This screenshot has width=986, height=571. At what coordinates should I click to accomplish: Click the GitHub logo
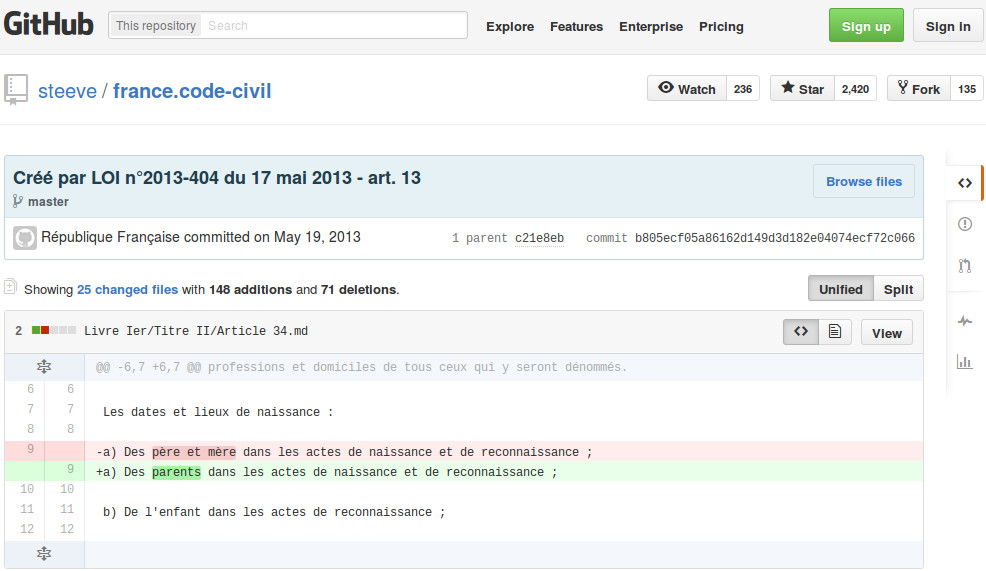[x=48, y=25]
